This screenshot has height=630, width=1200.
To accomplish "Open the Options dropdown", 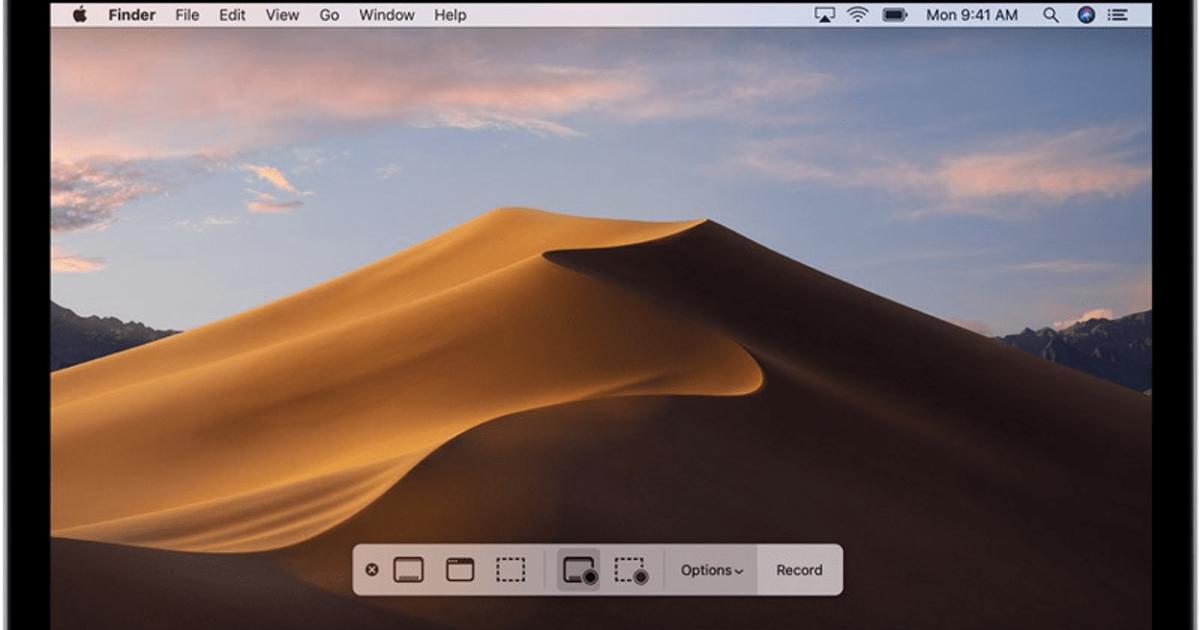I will (x=710, y=570).
